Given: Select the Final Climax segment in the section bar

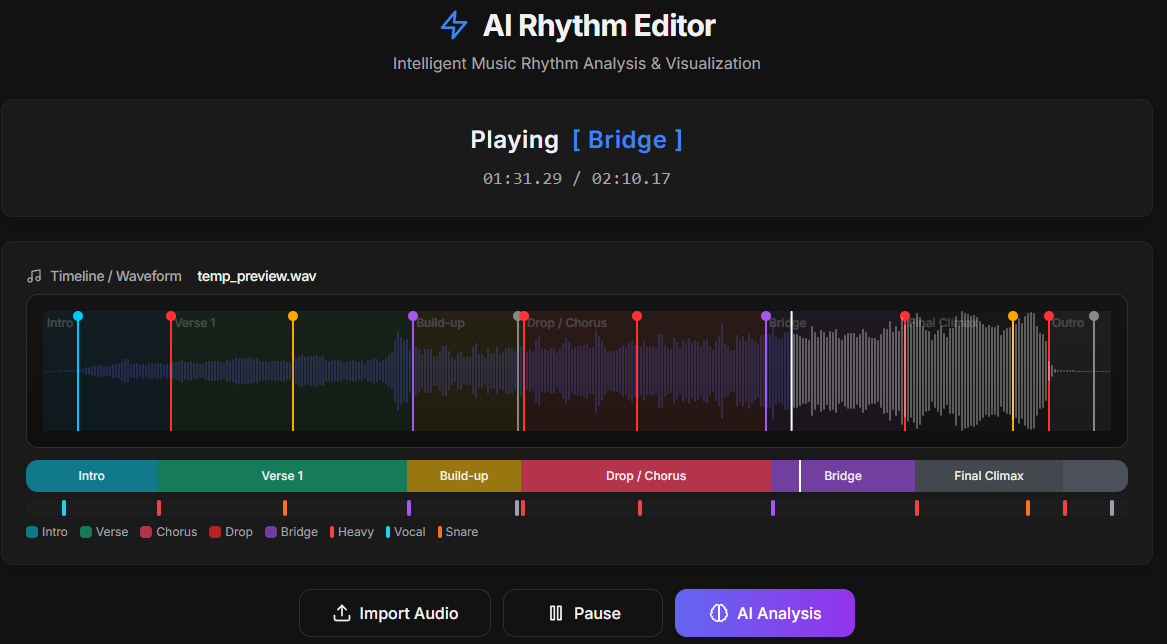Looking at the screenshot, I should (988, 475).
